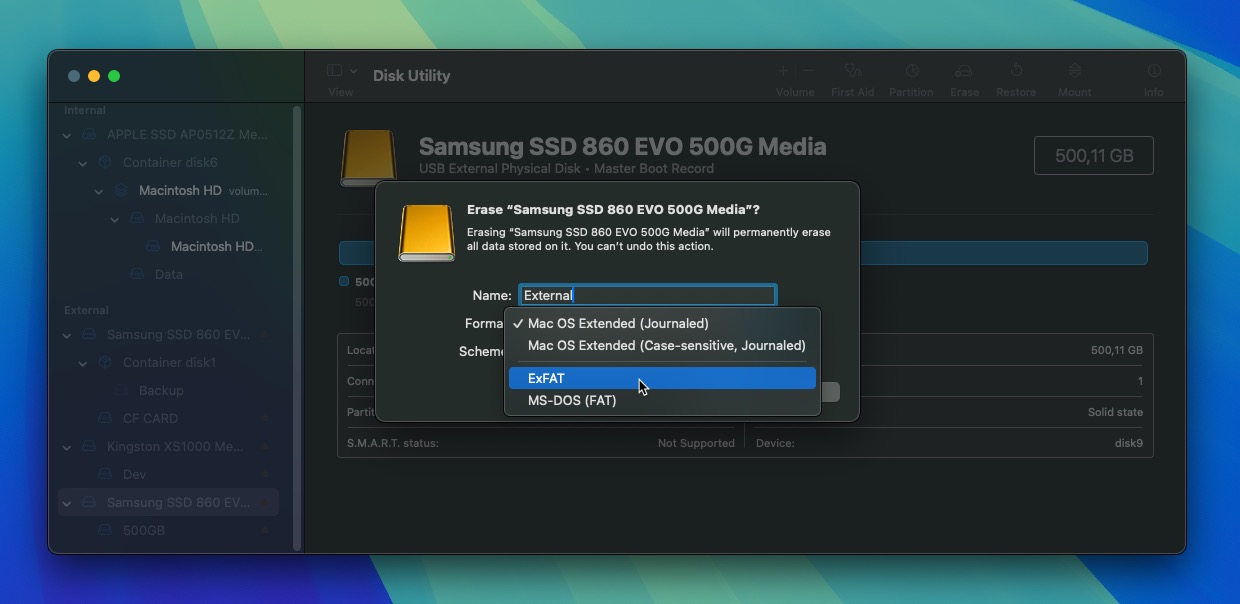
Task: Click the 500,11 GB capacity badge
Action: 1094,156
